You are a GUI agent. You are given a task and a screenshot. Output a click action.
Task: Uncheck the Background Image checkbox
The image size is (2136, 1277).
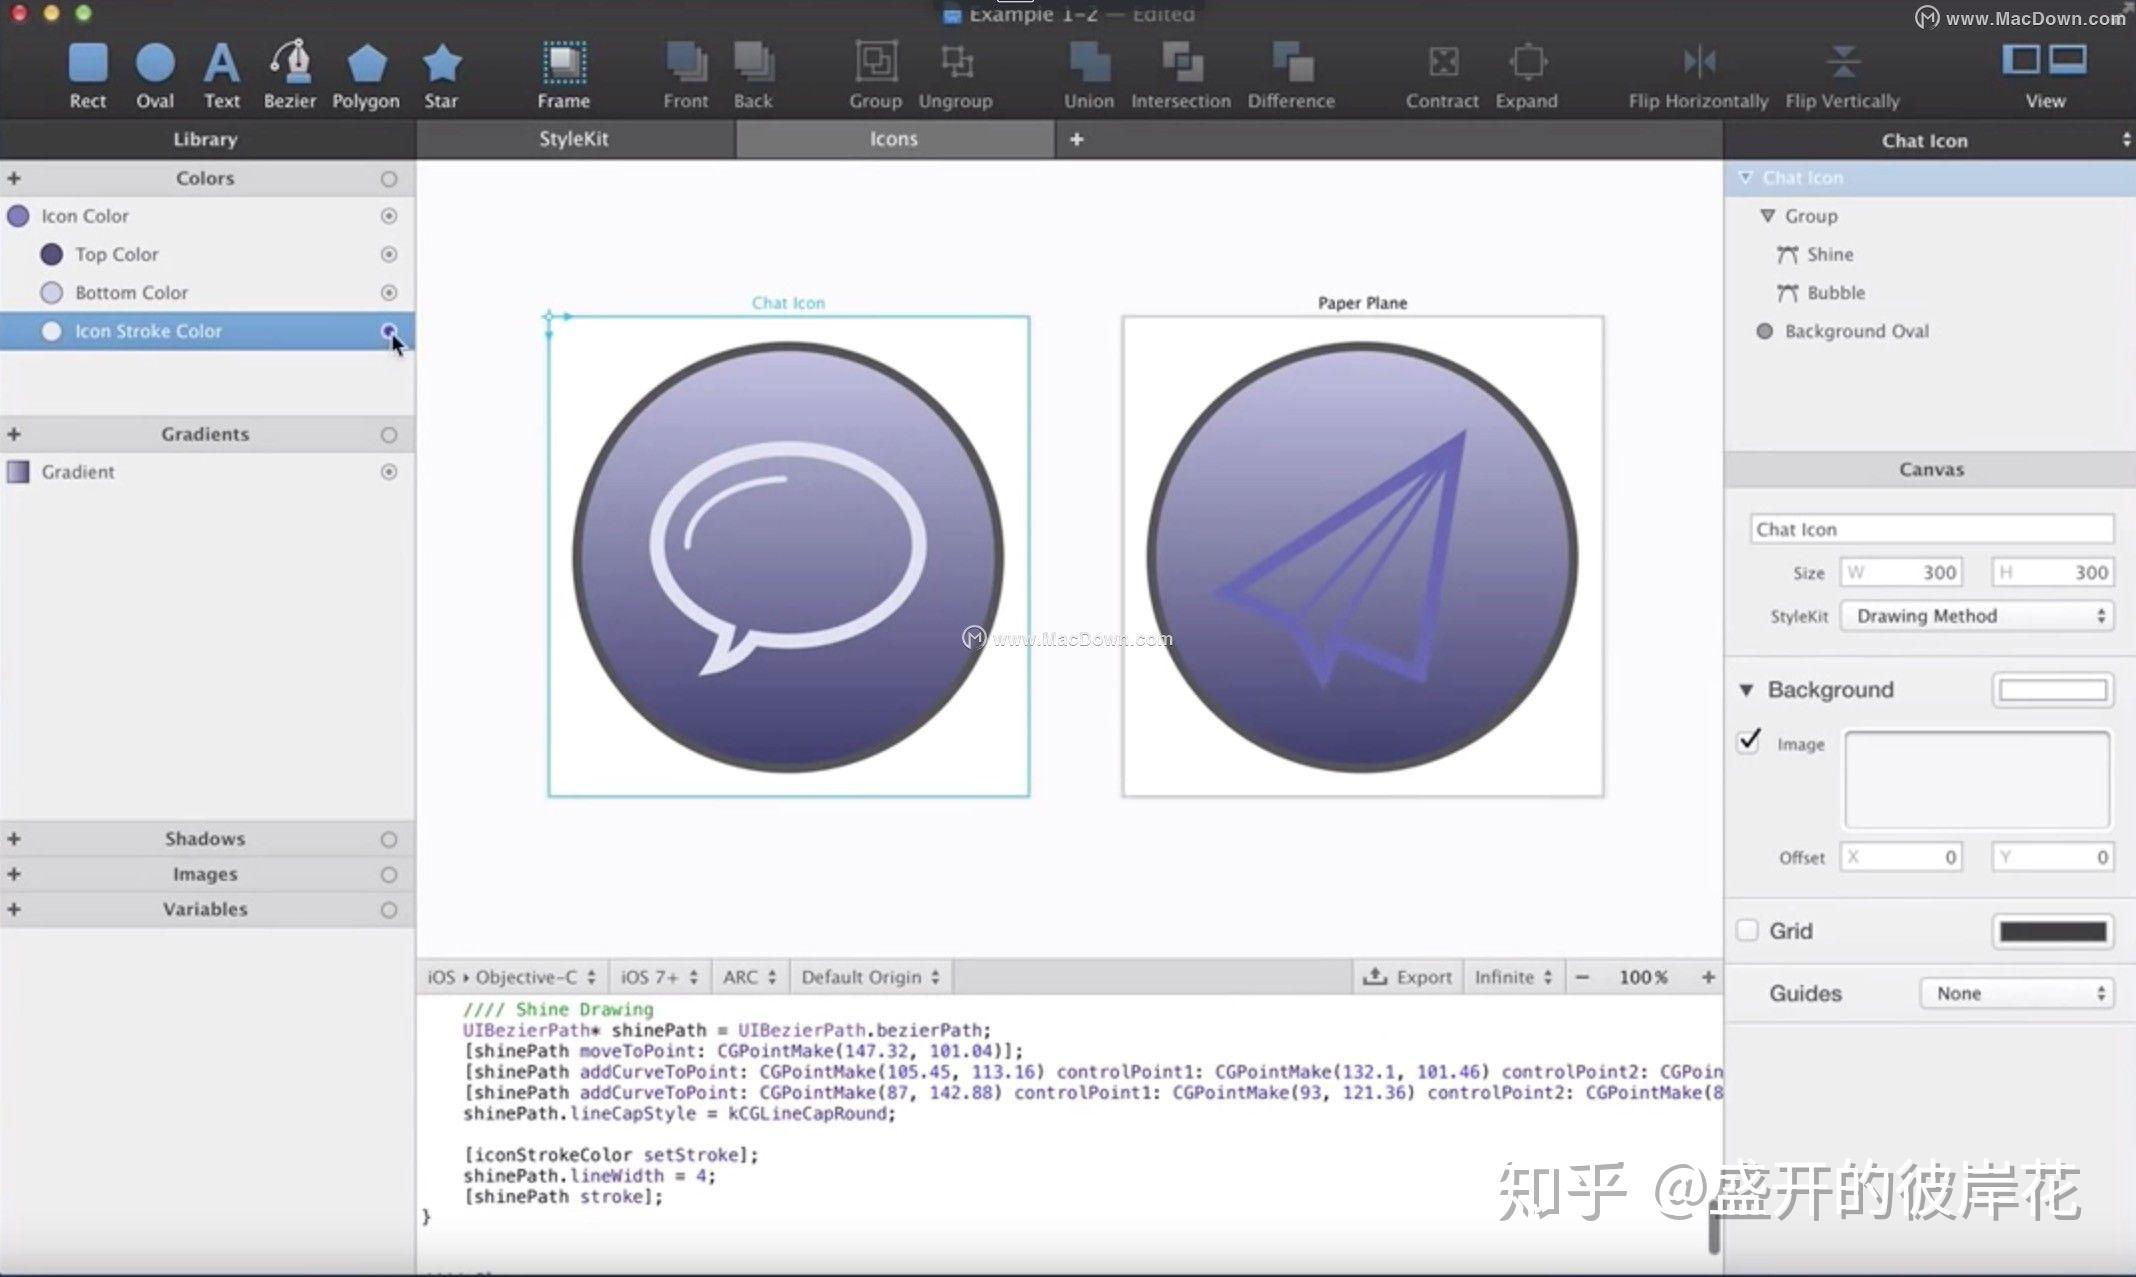point(1749,742)
